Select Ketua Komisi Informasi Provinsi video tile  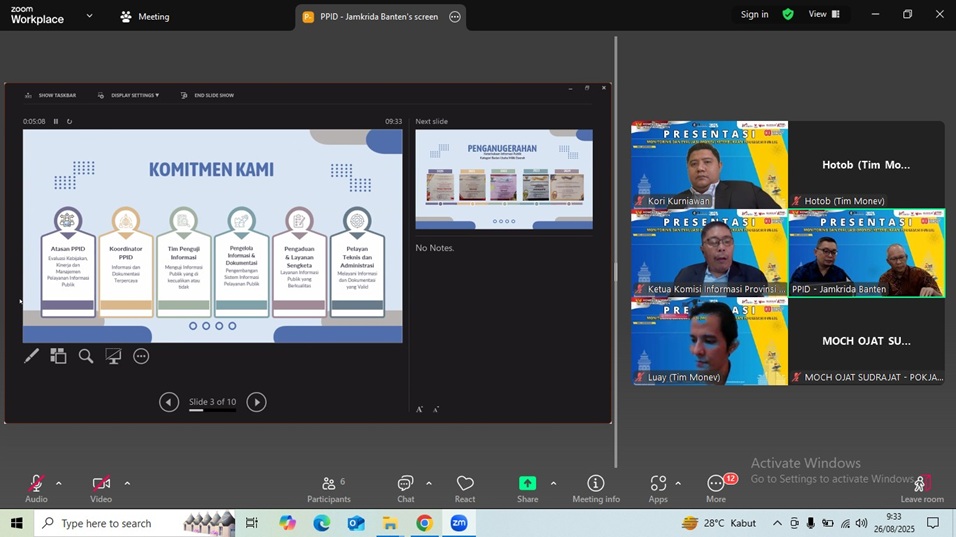(x=709, y=253)
